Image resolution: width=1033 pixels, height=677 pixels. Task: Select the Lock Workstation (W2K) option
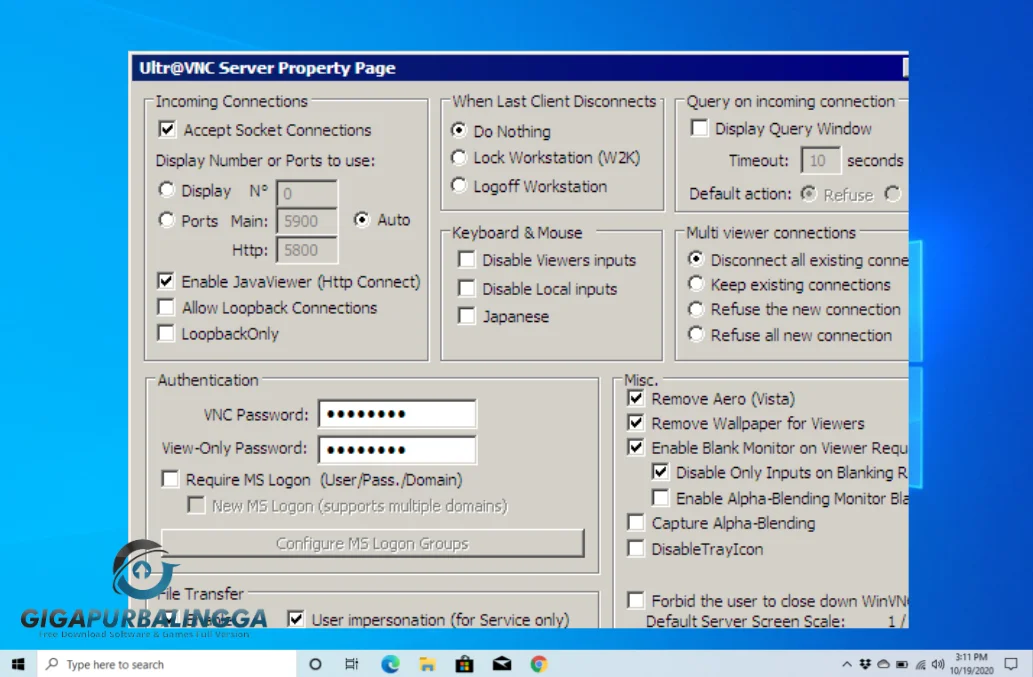[x=459, y=158]
